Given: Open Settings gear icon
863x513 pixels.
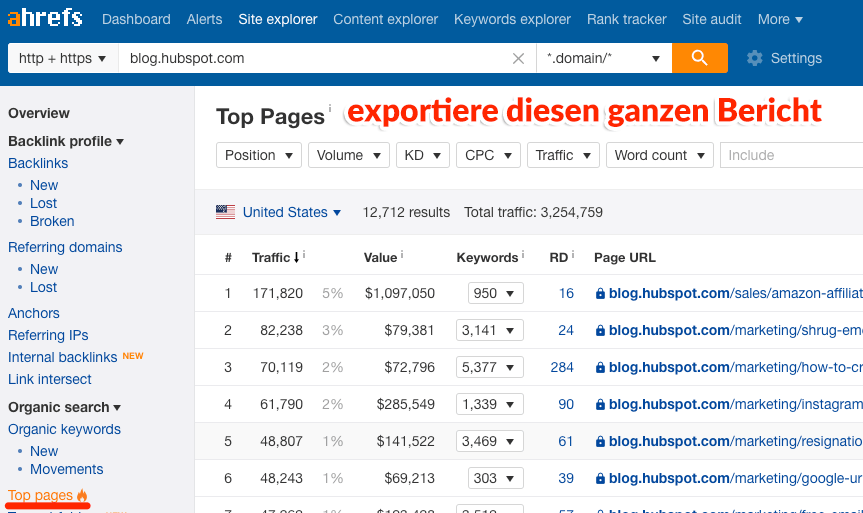Looking at the screenshot, I should (x=755, y=58).
